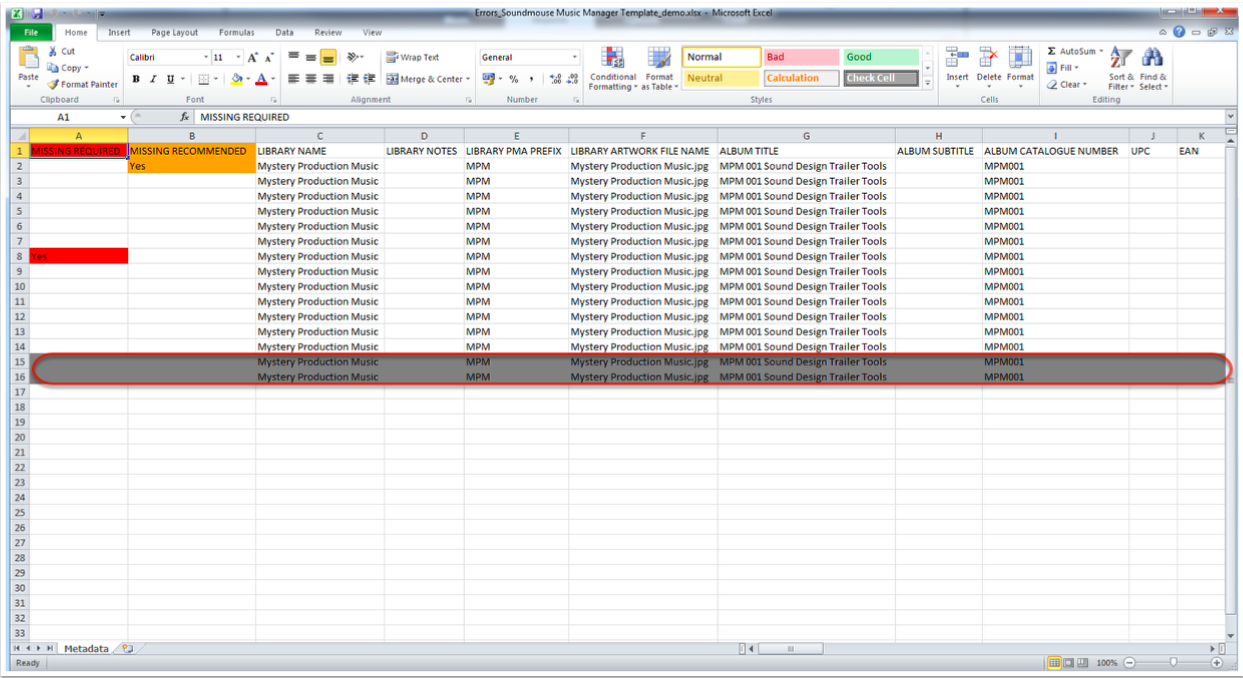Expand the cell Styles gallery More arrow
Image resolution: width=1243 pixels, height=678 pixels.
(928, 84)
